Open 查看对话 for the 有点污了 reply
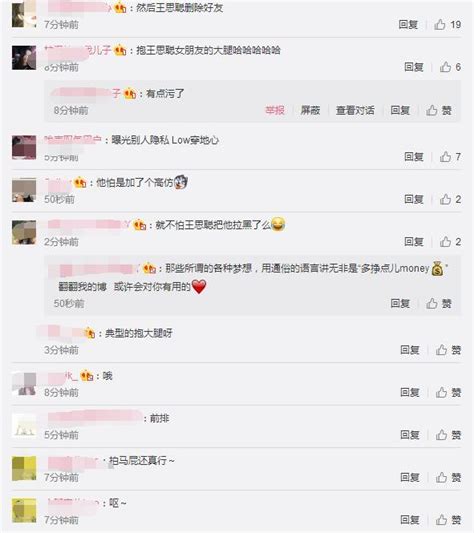The height and width of the screenshot is (533, 474). [355, 110]
